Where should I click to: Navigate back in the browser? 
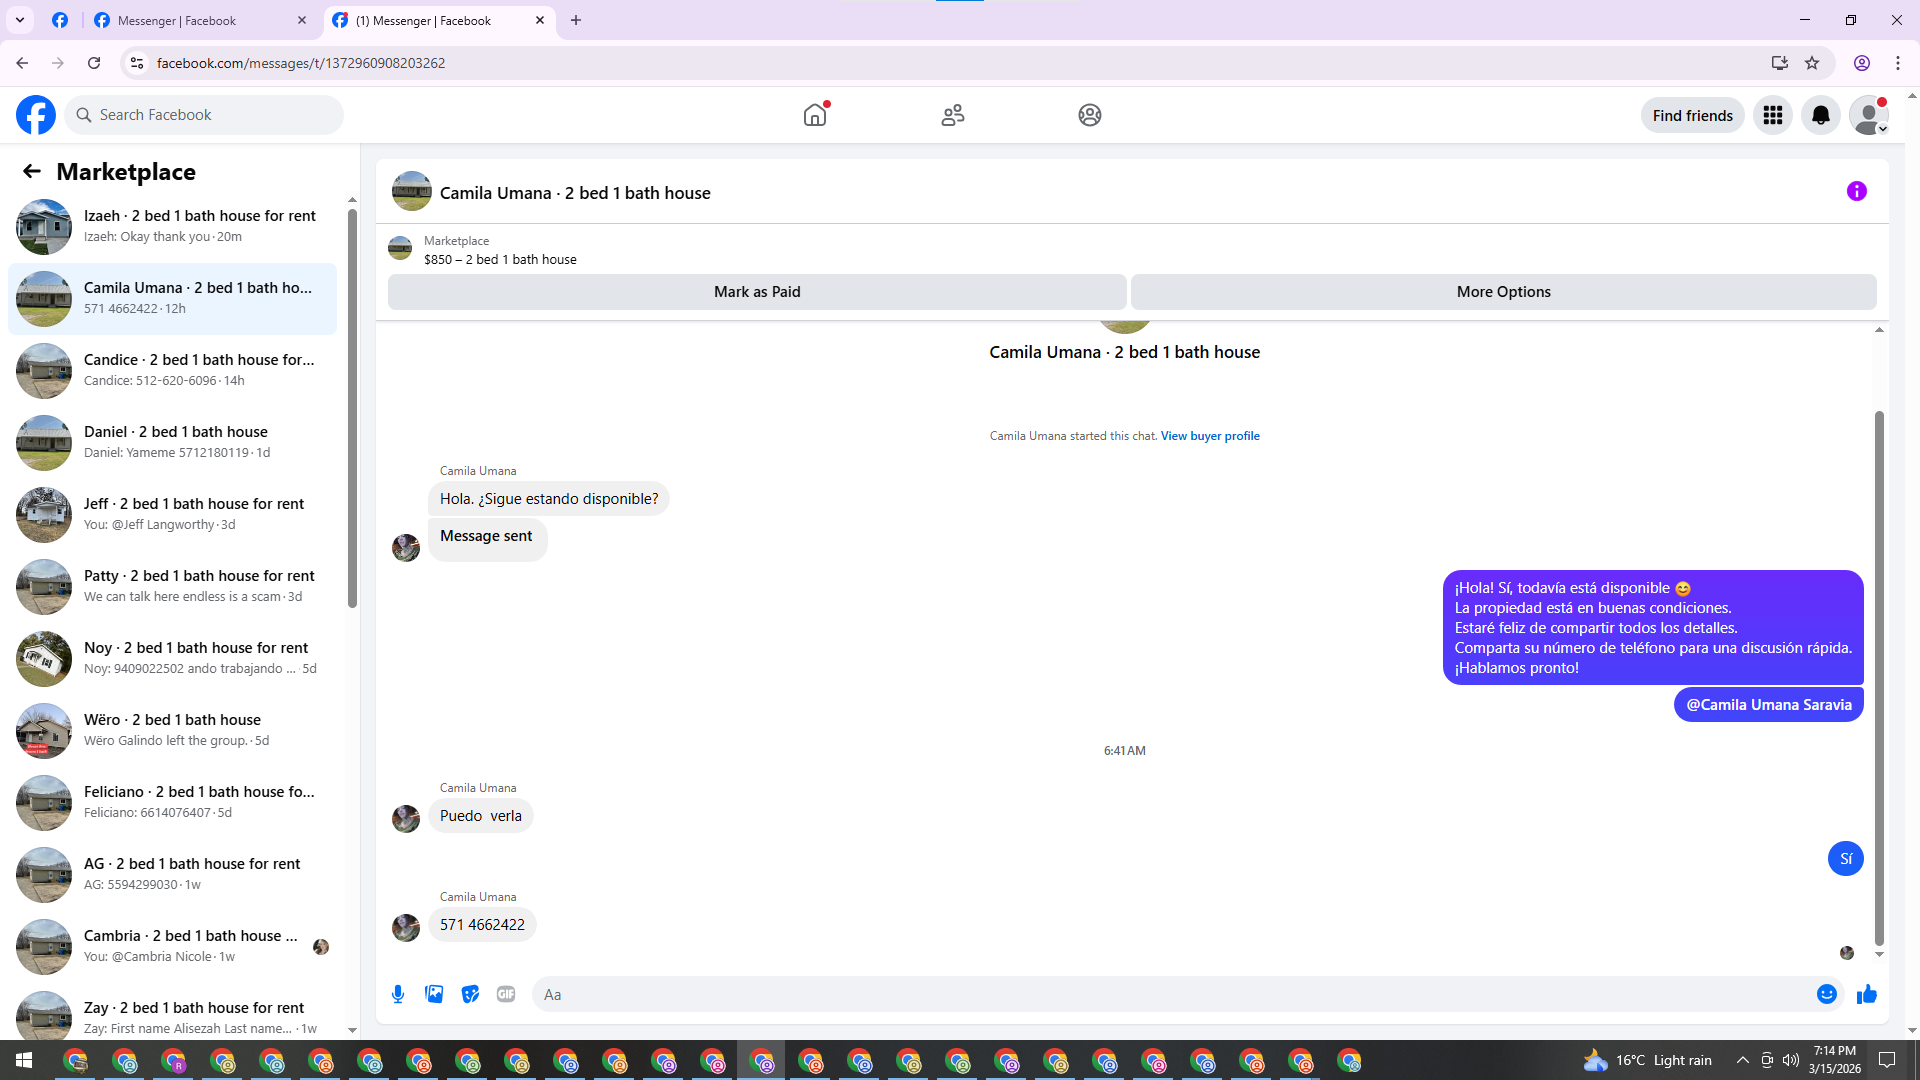pyautogui.click(x=22, y=63)
